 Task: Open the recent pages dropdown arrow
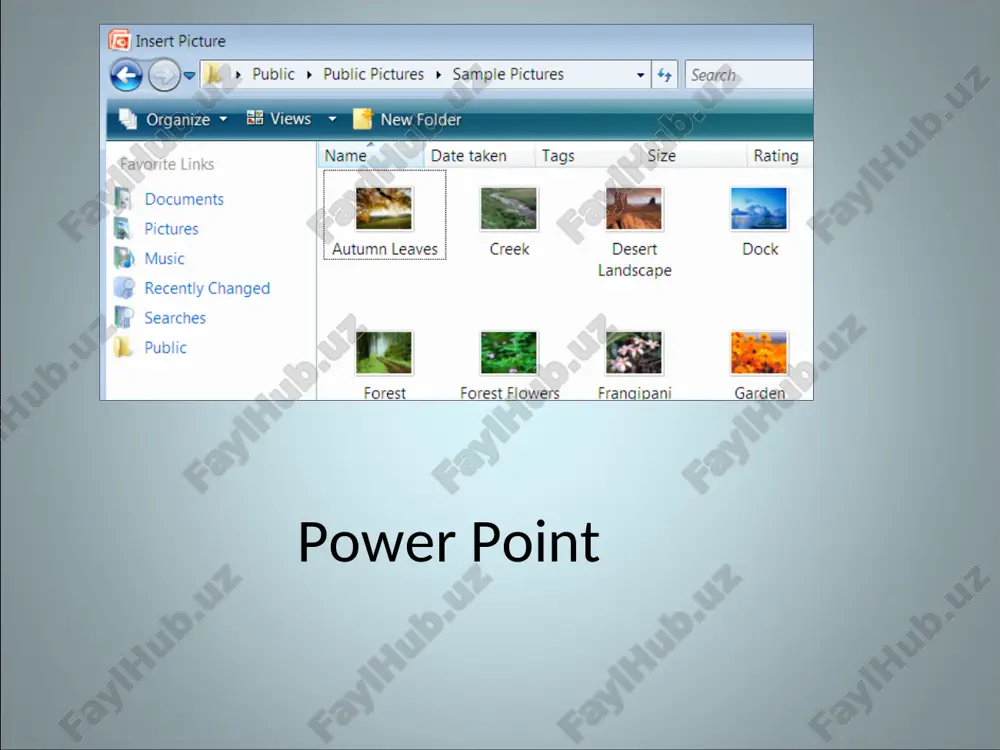click(189, 75)
